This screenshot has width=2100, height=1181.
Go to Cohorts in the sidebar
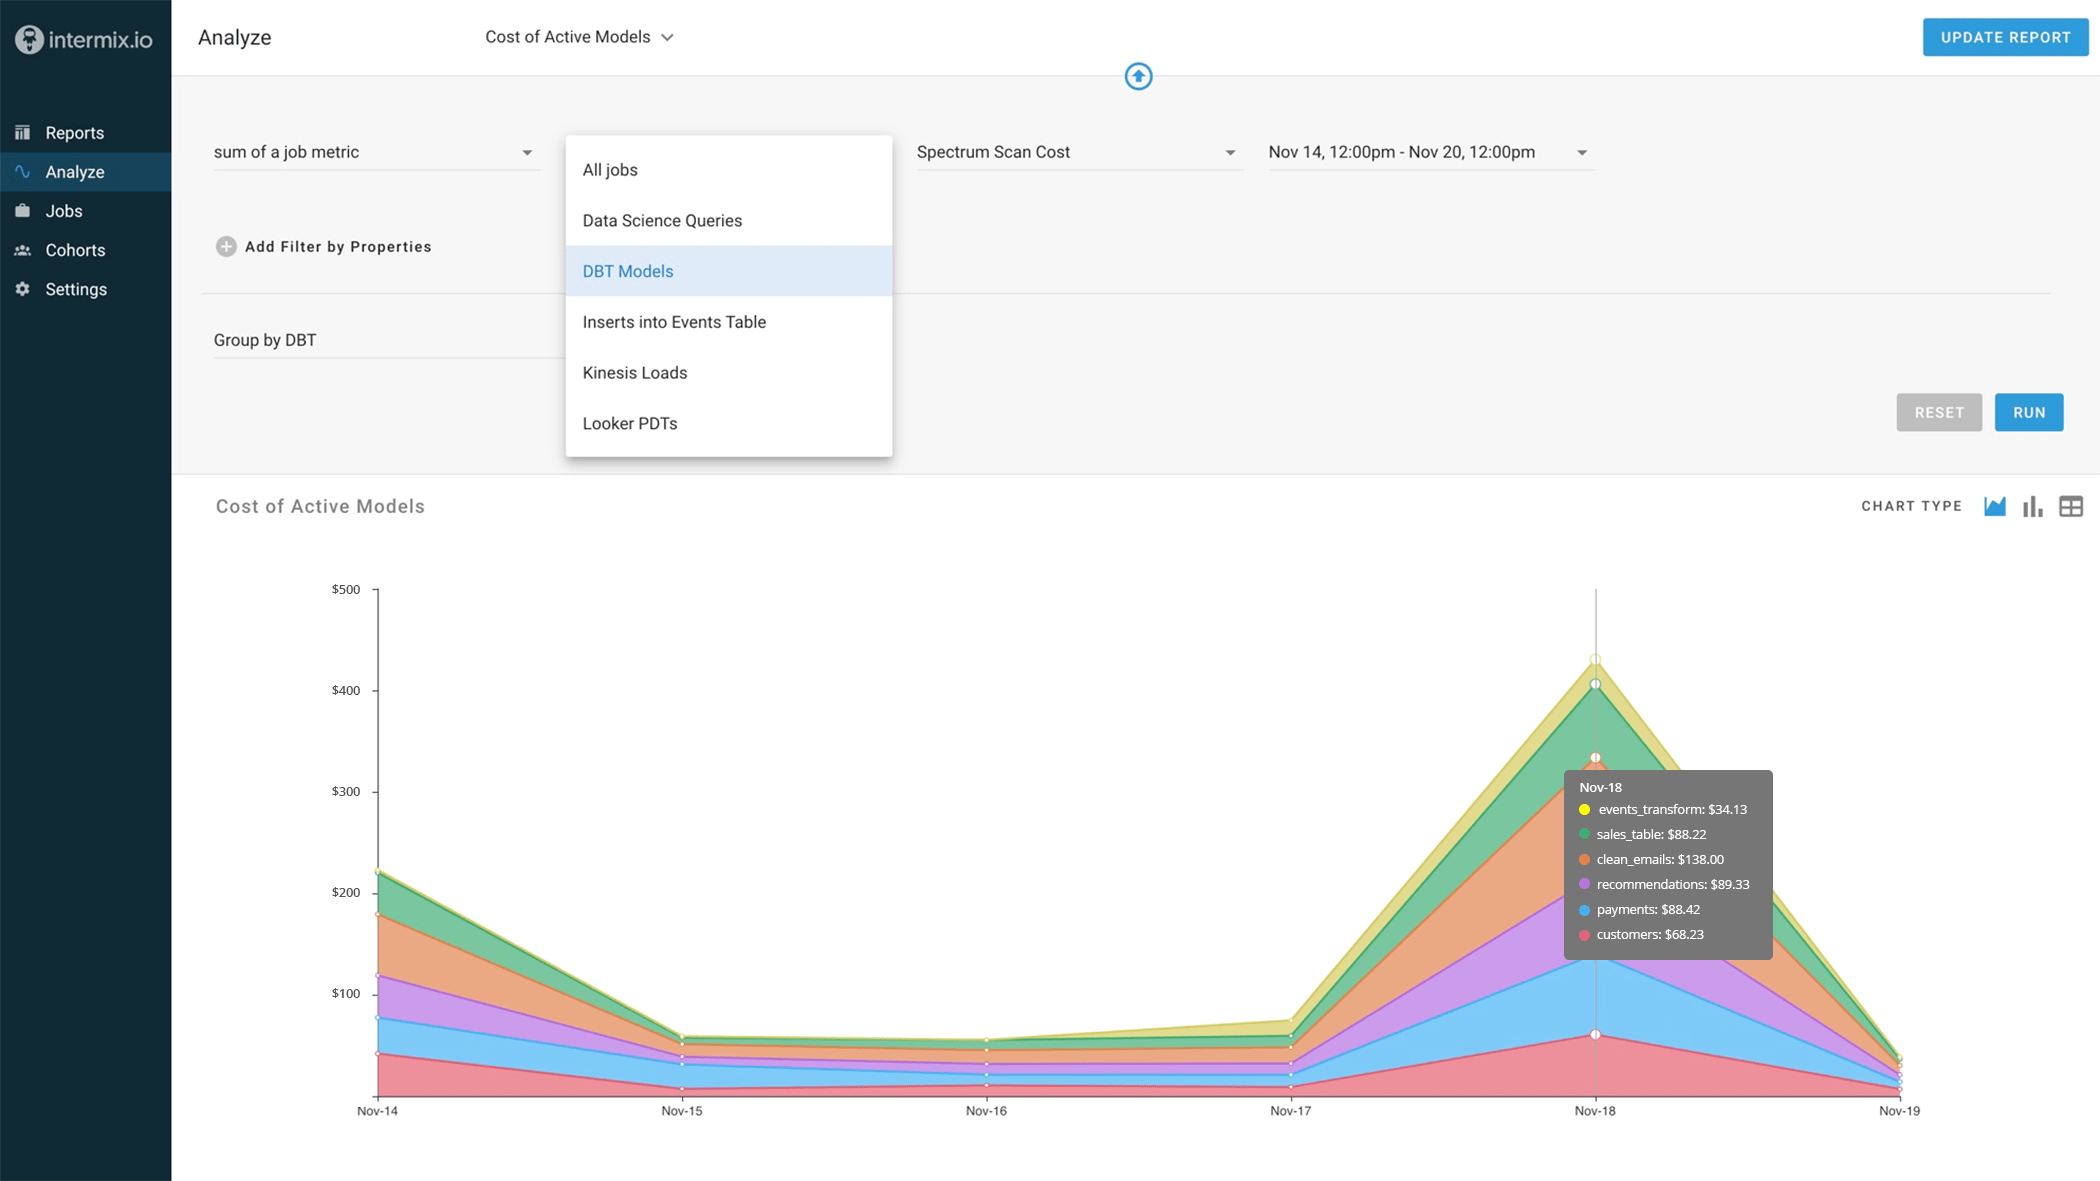[x=74, y=250]
